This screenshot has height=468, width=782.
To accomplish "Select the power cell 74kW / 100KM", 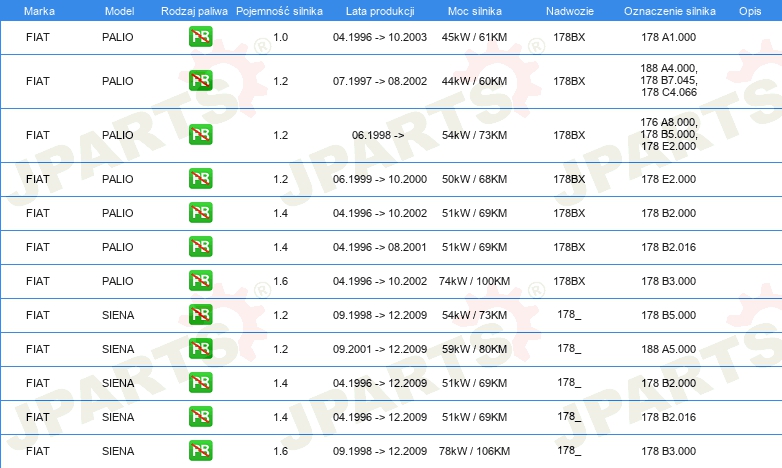I will pyautogui.click(x=474, y=281).
